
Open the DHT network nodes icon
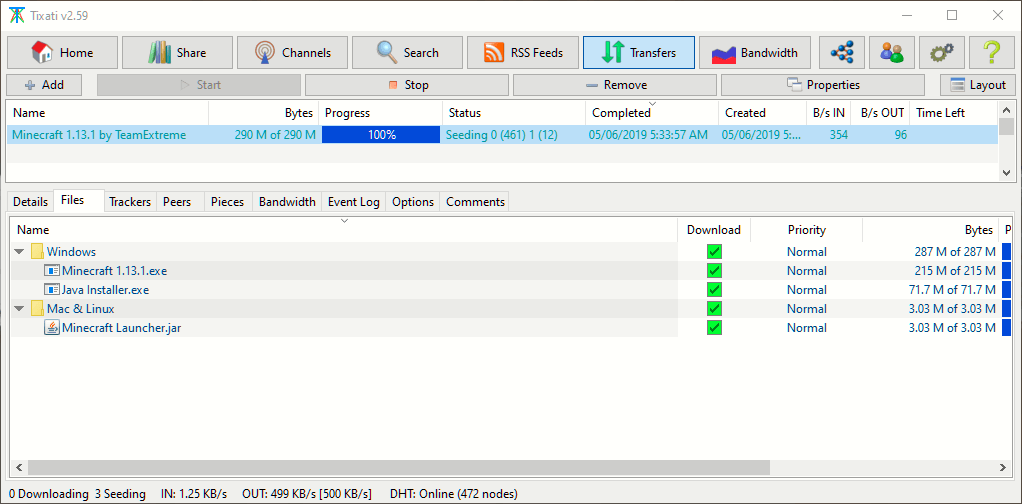tap(841, 53)
